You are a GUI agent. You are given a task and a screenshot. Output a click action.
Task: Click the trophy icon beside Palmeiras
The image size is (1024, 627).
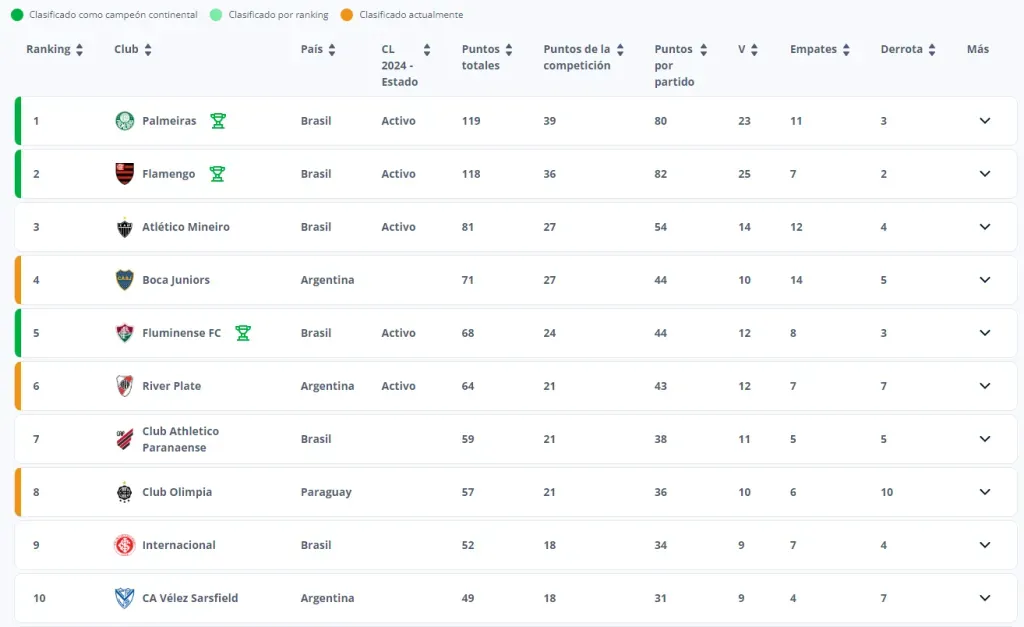point(218,121)
